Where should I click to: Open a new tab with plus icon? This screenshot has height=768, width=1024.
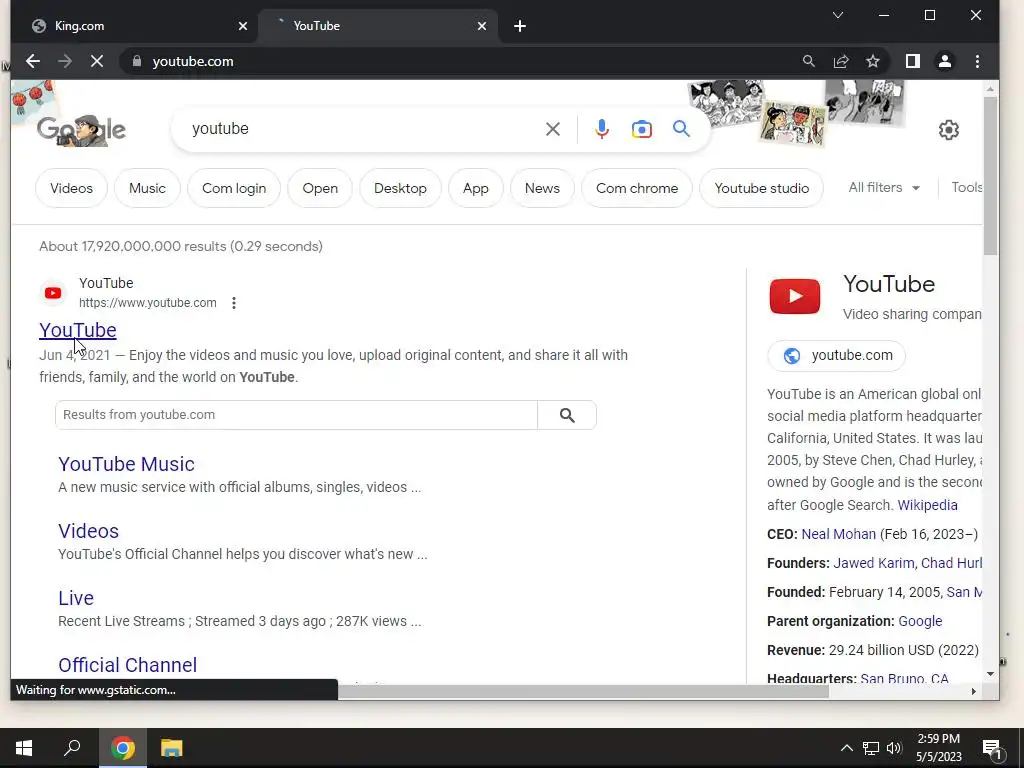tap(520, 26)
